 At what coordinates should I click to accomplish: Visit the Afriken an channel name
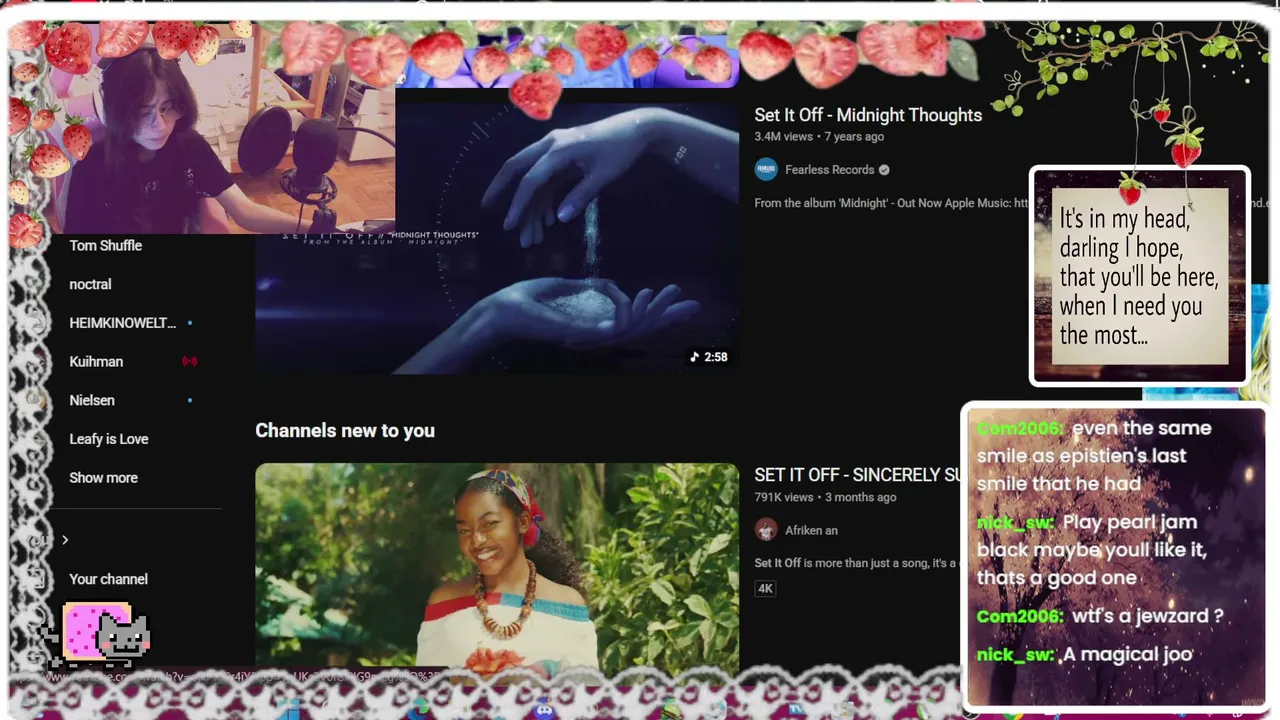[811, 530]
